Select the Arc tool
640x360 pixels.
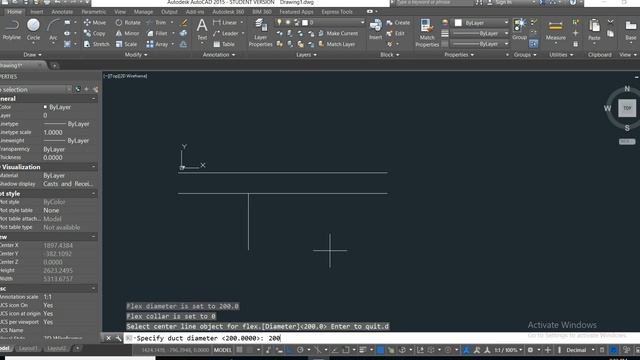tap(53, 29)
